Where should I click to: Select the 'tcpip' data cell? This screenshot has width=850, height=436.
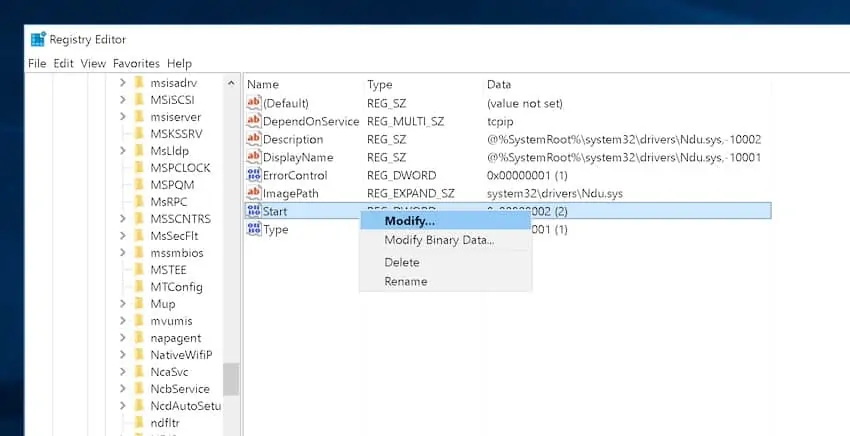500,121
